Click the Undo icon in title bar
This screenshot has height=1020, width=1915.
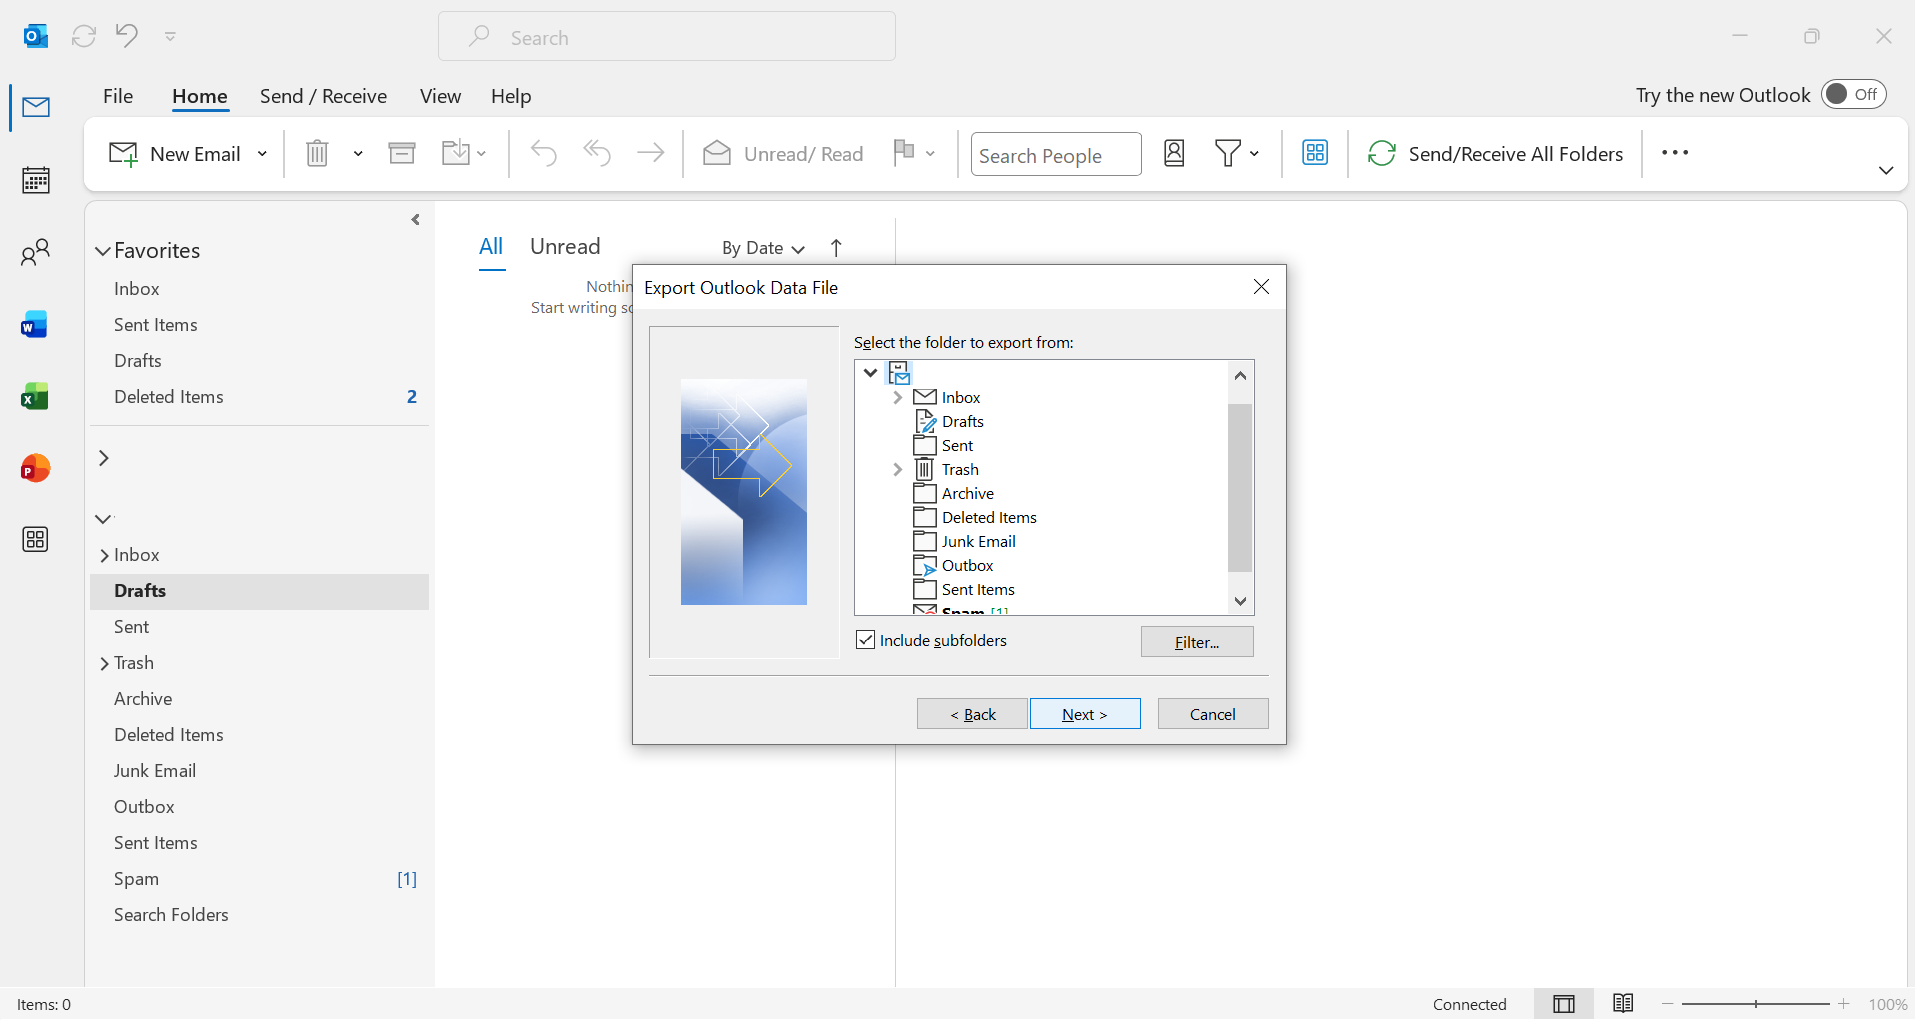pos(127,36)
